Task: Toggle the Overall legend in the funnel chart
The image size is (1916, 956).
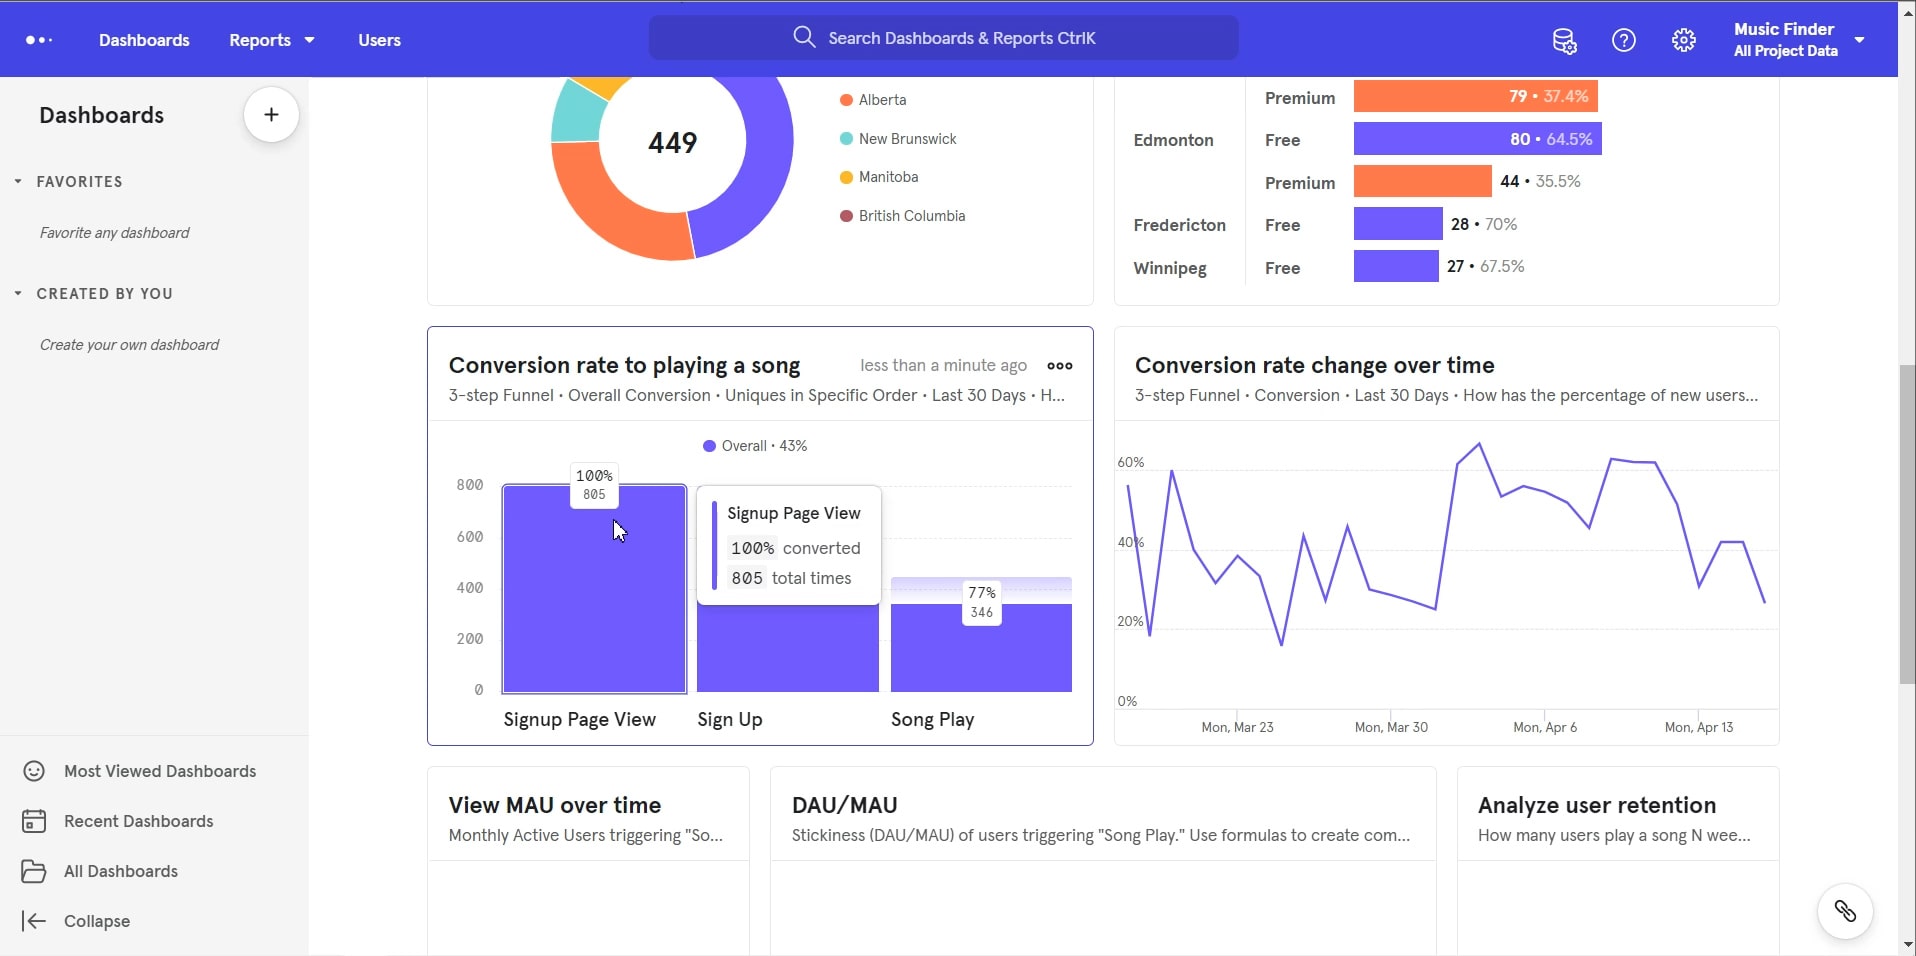Action: (x=754, y=446)
